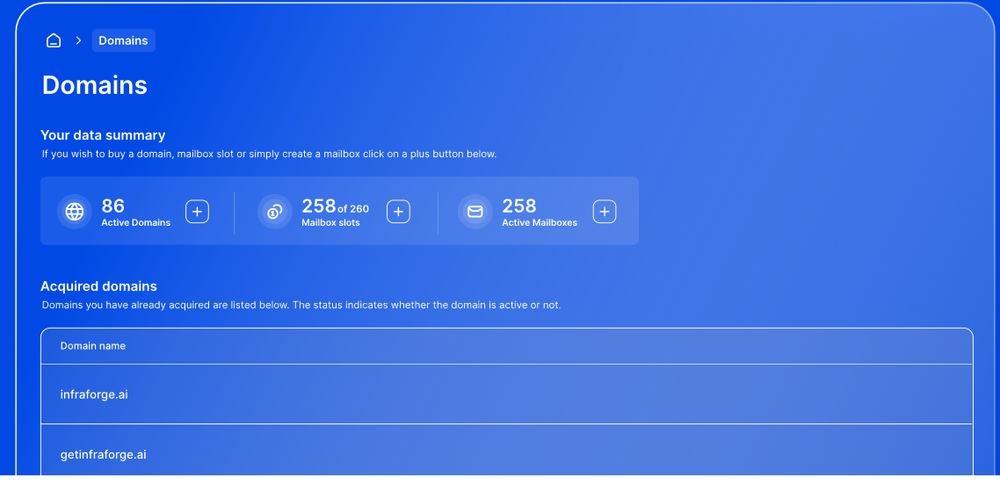Click the Acquired domains heading
Viewport: 1000px width, 484px height.
coord(99,286)
